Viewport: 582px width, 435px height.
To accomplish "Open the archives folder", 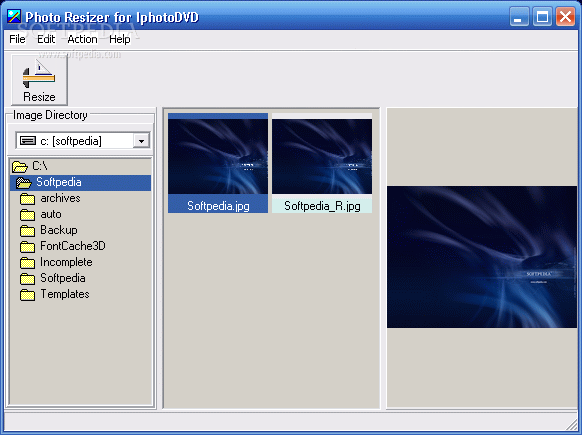I will click(60, 198).
